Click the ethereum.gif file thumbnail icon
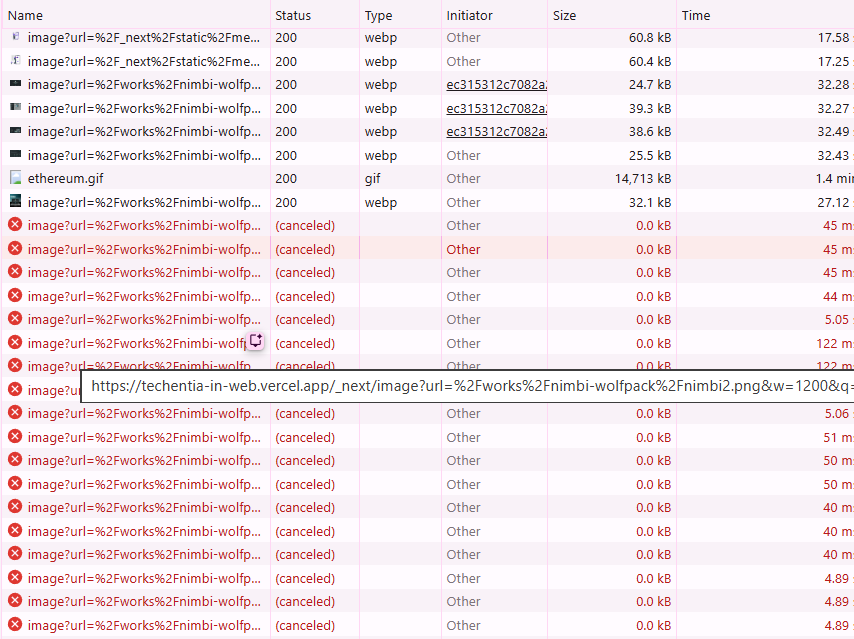 [15, 178]
